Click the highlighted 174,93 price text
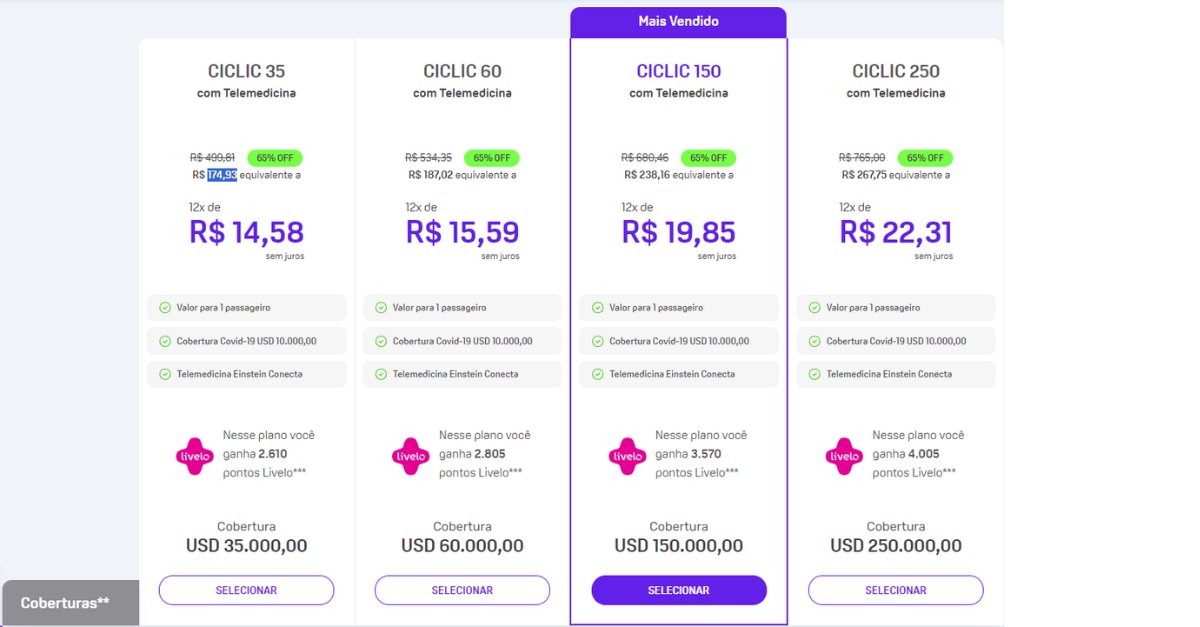The image size is (1200, 627). click(222, 175)
